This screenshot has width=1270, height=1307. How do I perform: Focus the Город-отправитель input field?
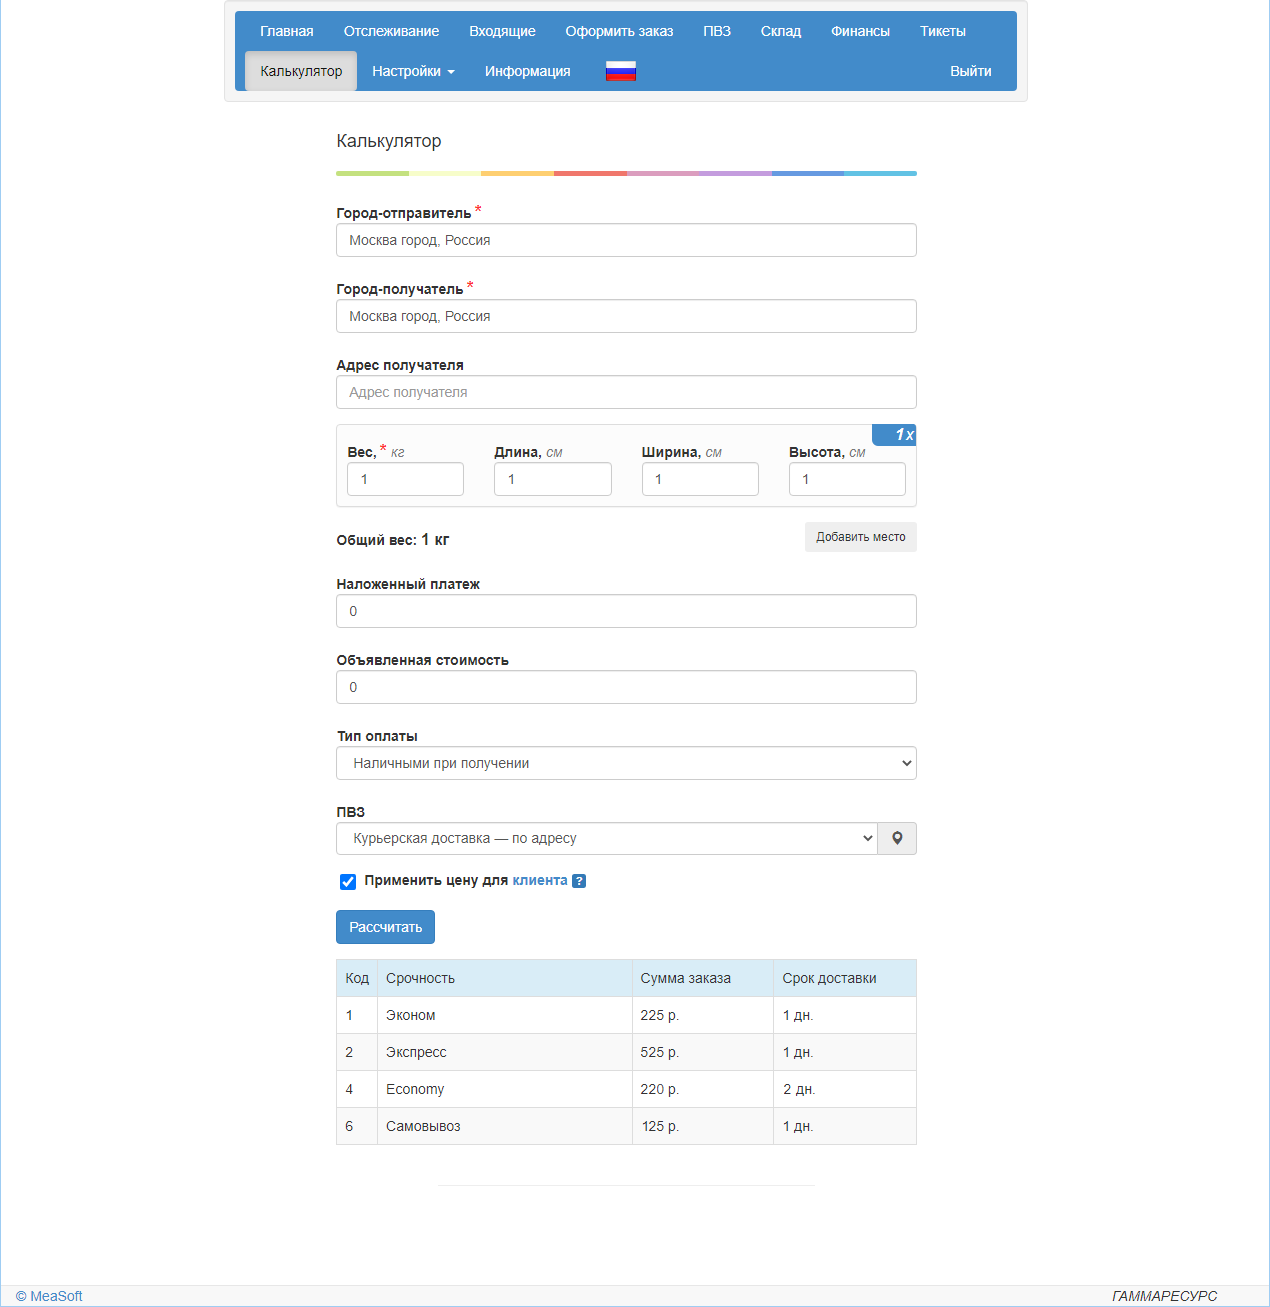[626, 240]
